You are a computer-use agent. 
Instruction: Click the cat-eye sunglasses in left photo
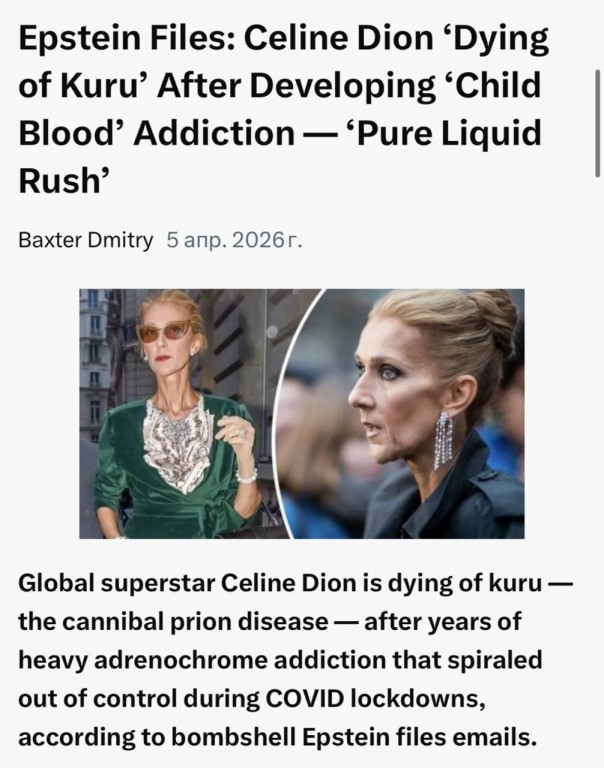[164, 331]
